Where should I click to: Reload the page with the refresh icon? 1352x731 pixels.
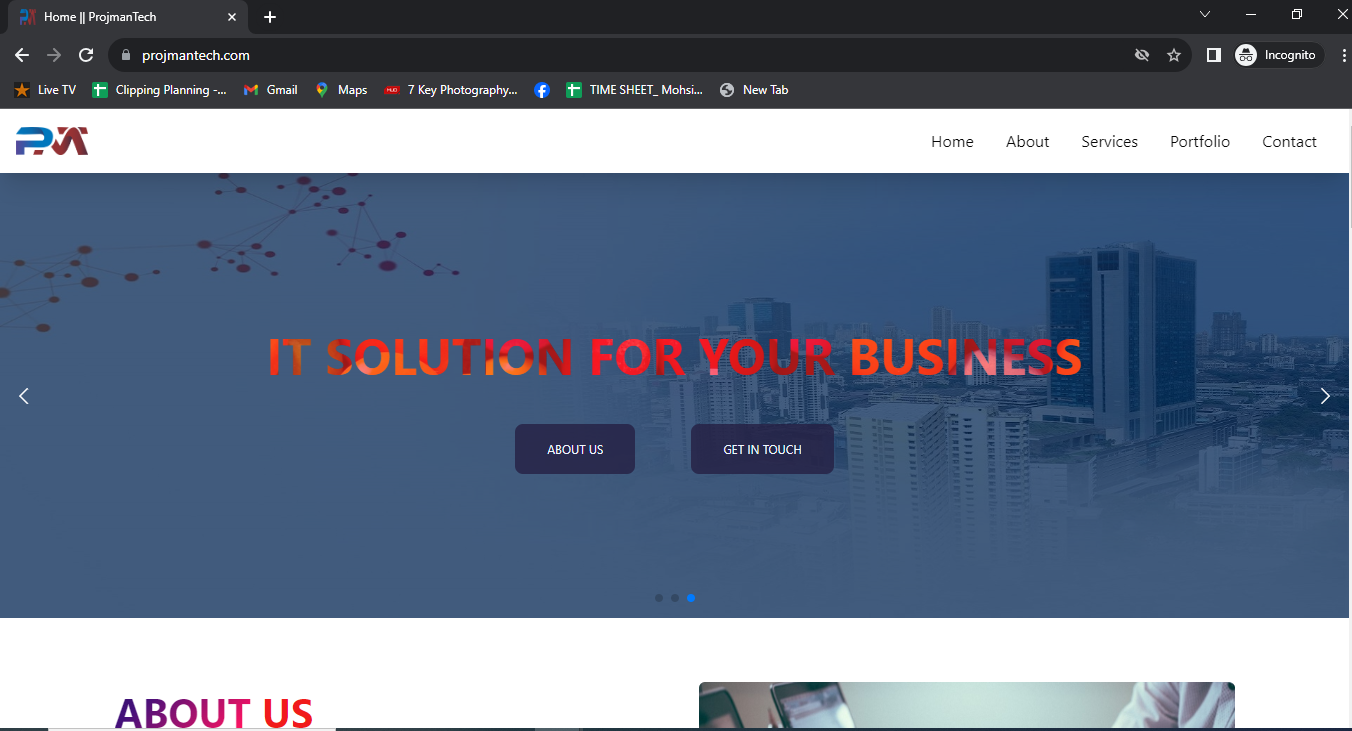tap(86, 55)
